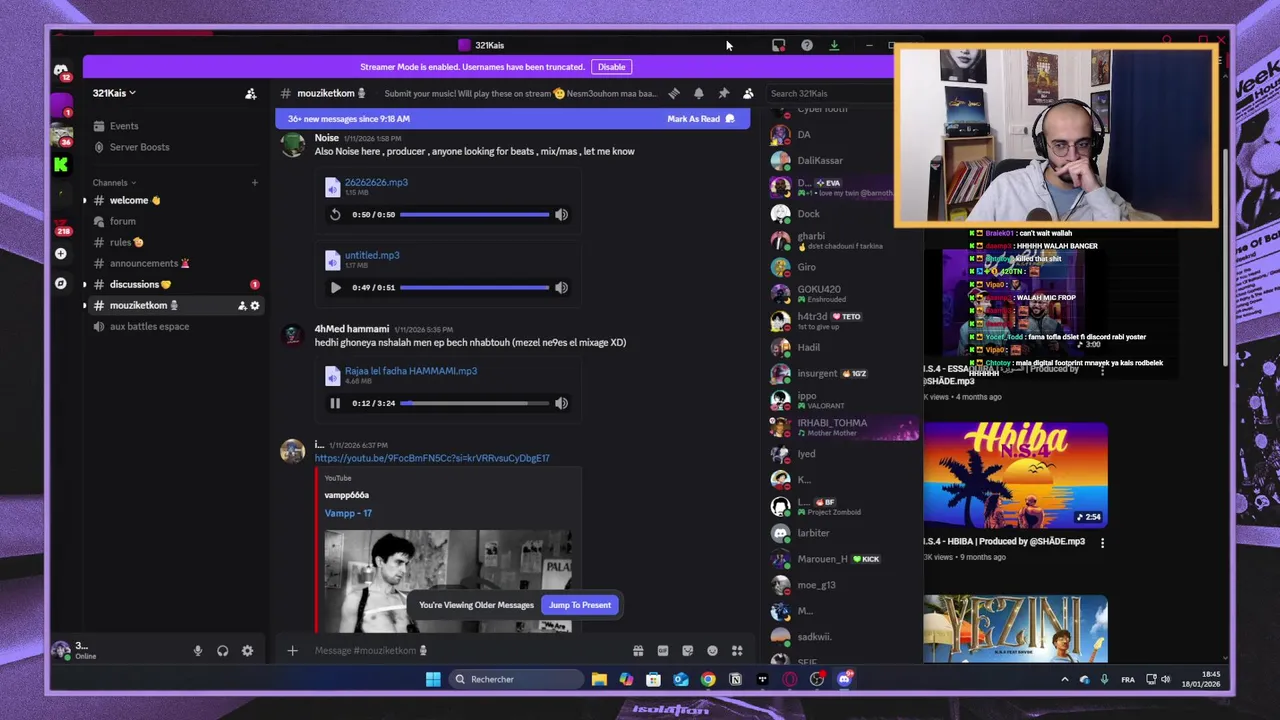Open Discord direct messages home icon
The height and width of the screenshot is (720, 1280).
coord(61,71)
